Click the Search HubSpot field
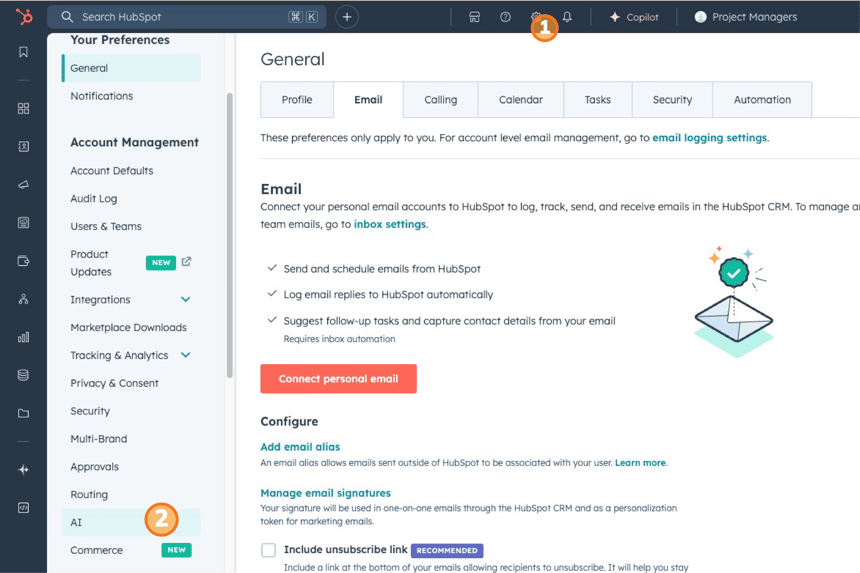The height and width of the screenshot is (573, 860). [x=186, y=17]
